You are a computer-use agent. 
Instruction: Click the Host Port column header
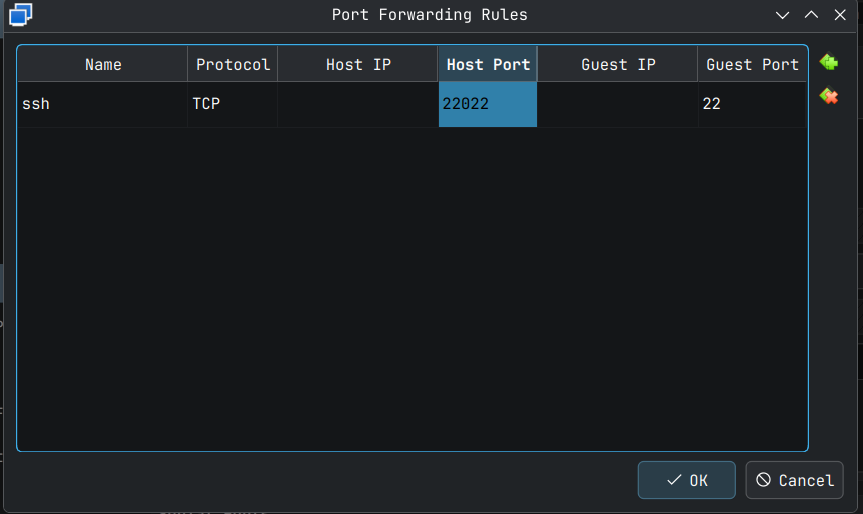[x=488, y=65]
